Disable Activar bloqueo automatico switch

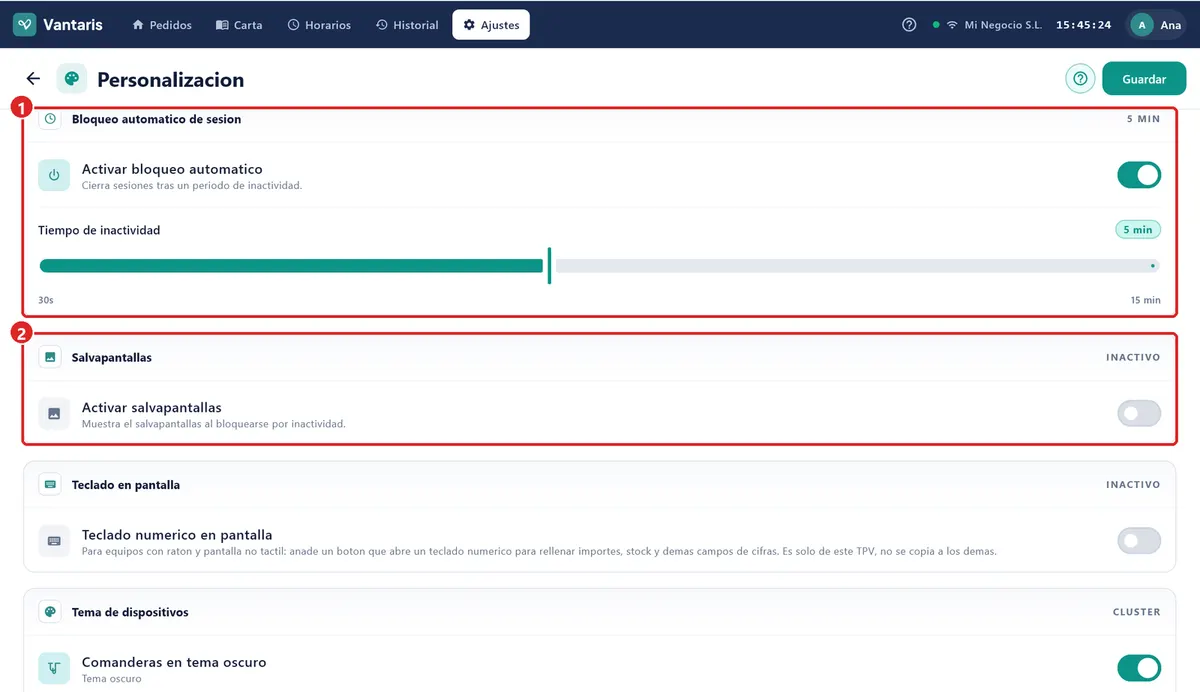click(x=1139, y=175)
